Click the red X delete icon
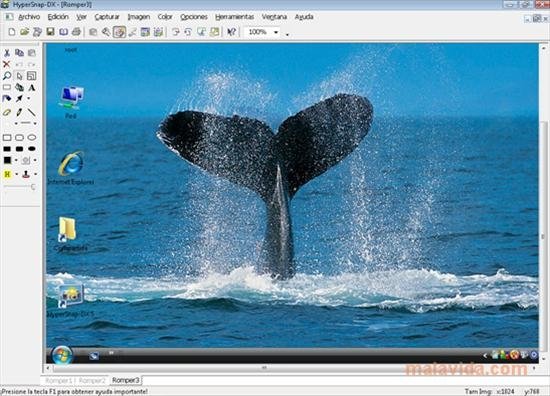Image resolution: width=550 pixels, height=396 pixels. [x=6, y=64]
